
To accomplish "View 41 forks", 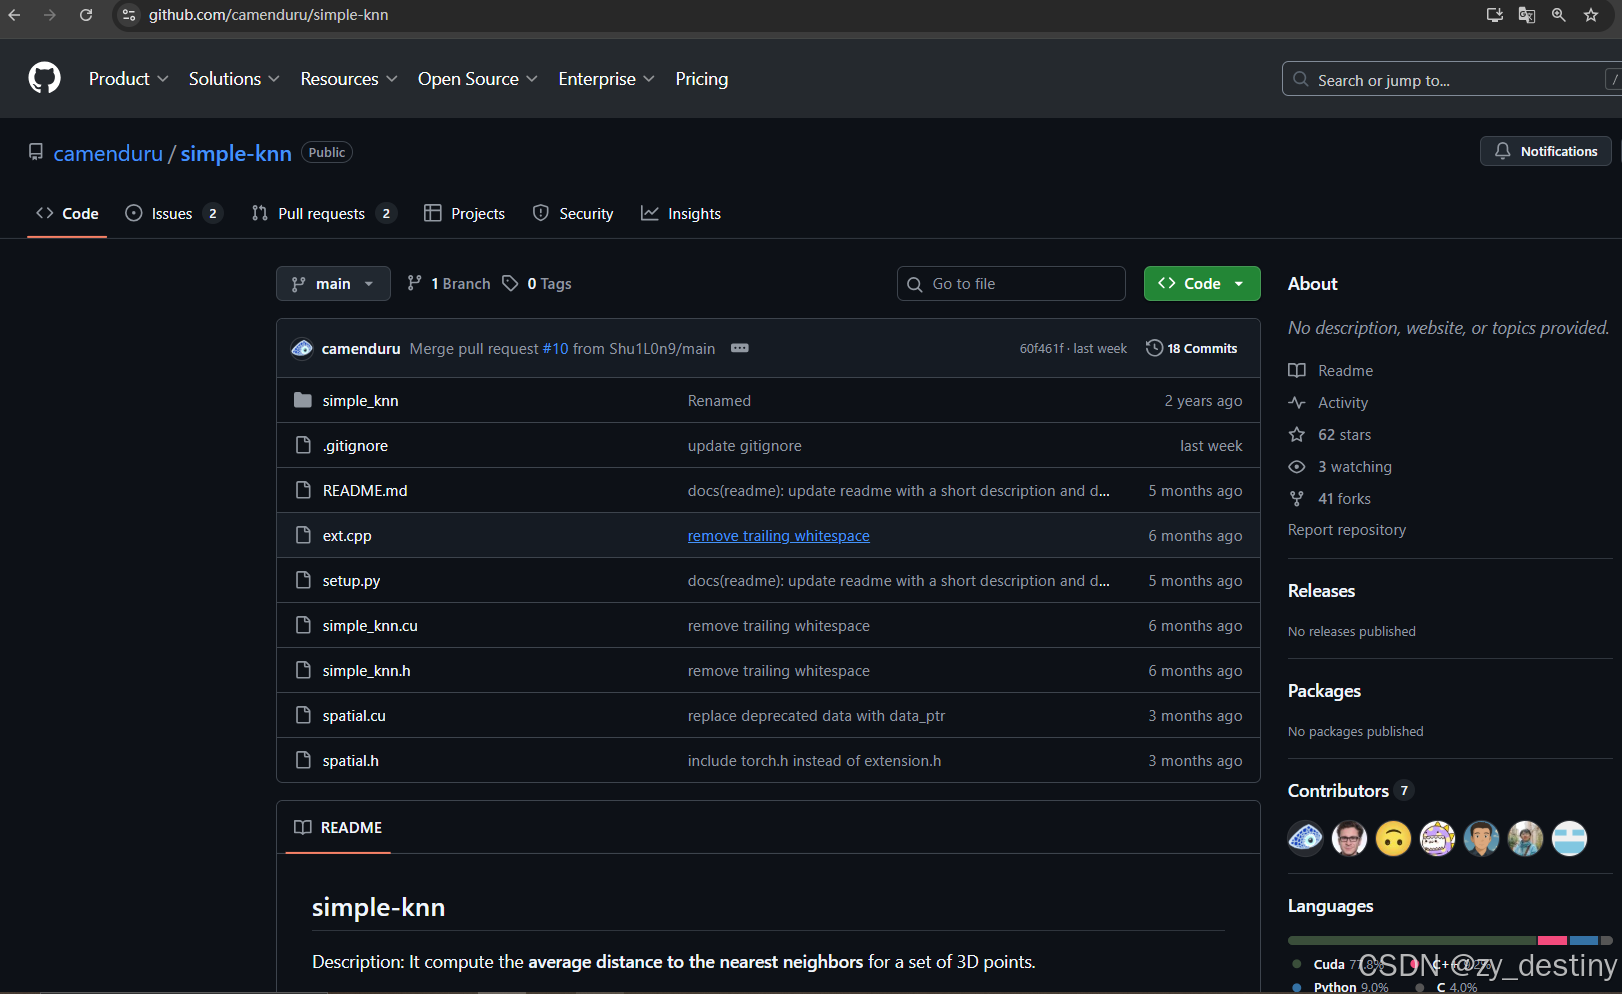I will [x=1344, y=498].
